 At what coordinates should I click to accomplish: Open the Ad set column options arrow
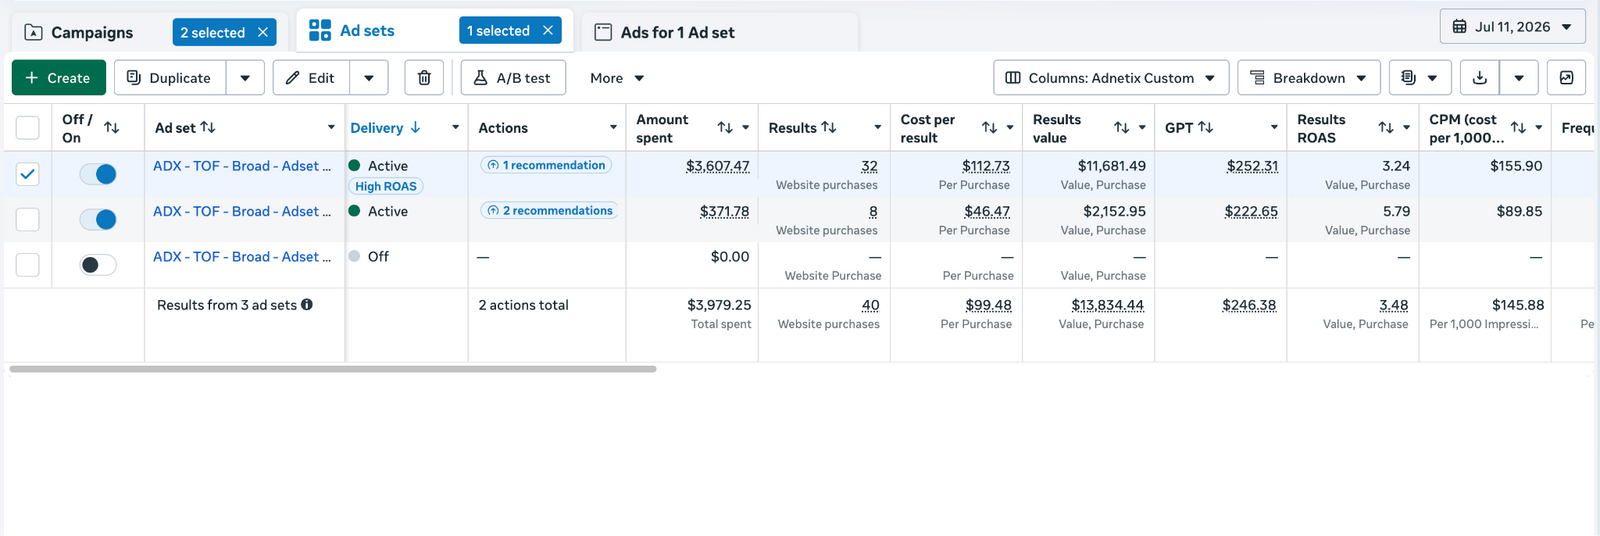(x=331, y=128)
